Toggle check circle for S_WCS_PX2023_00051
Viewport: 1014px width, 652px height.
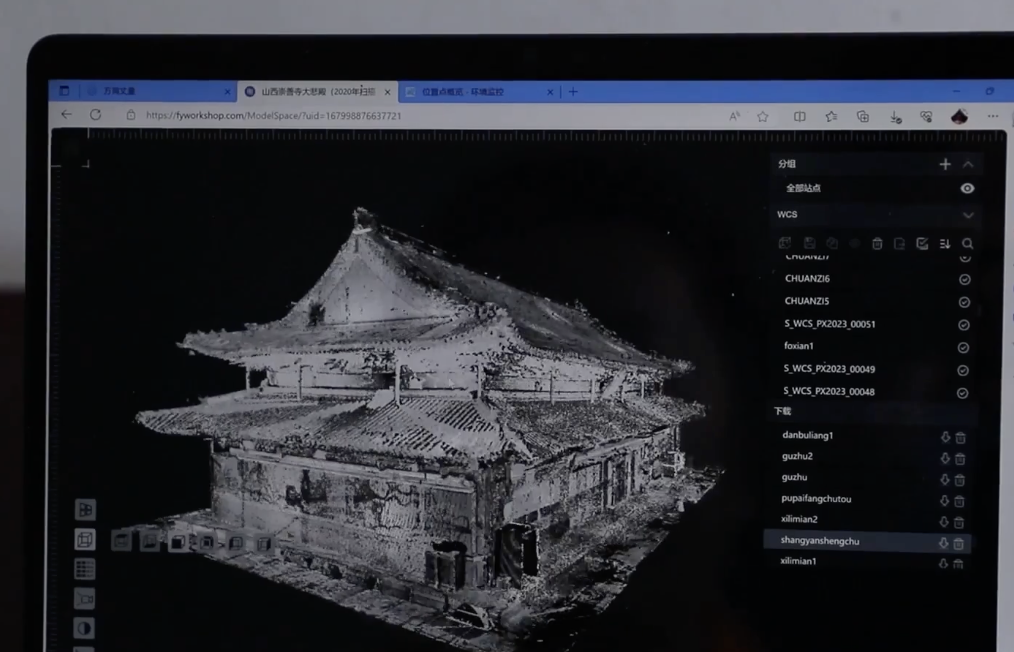(x=964, y=325)
